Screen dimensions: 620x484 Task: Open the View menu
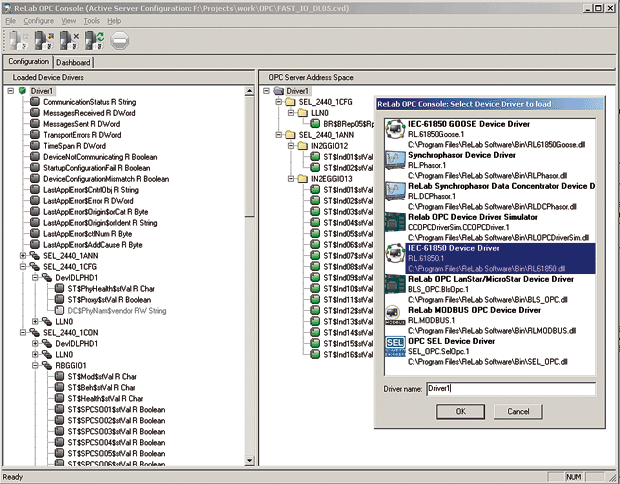tap(68, 21)
